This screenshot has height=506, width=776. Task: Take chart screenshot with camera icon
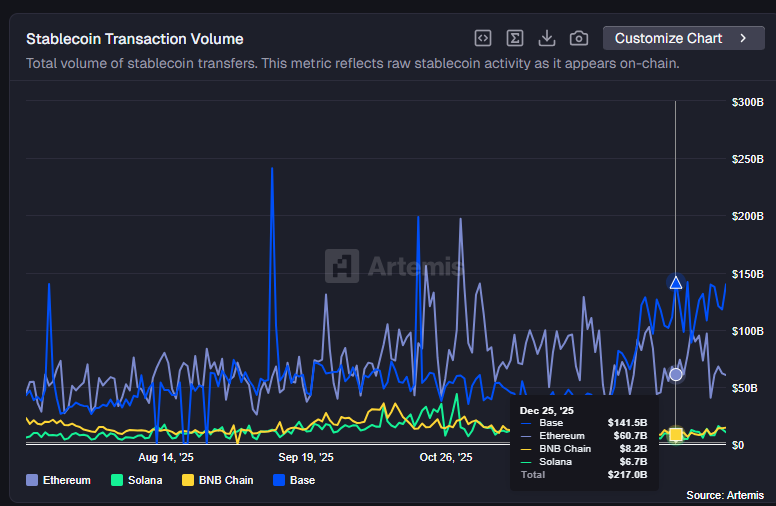tap(579, 38)
